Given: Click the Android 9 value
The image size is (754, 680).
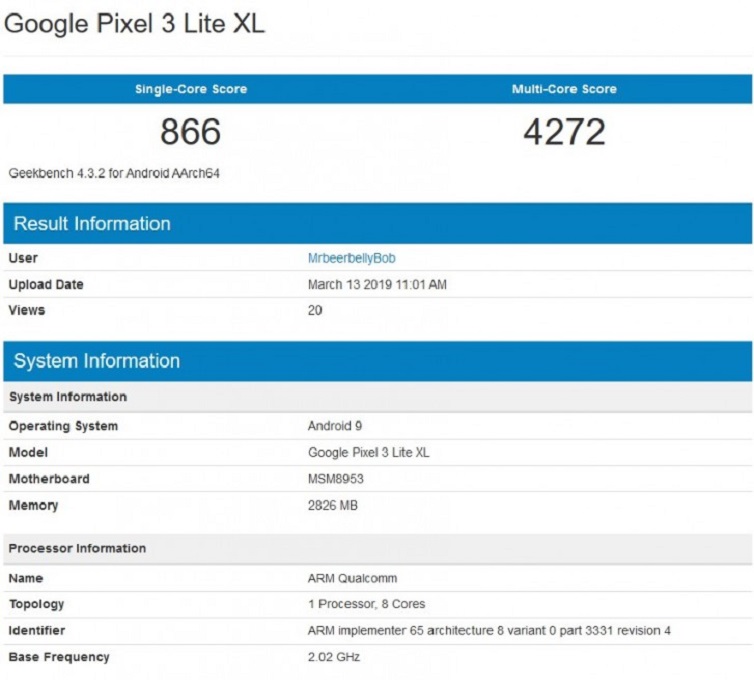Looking at the screenshot, I should point(335,426).
